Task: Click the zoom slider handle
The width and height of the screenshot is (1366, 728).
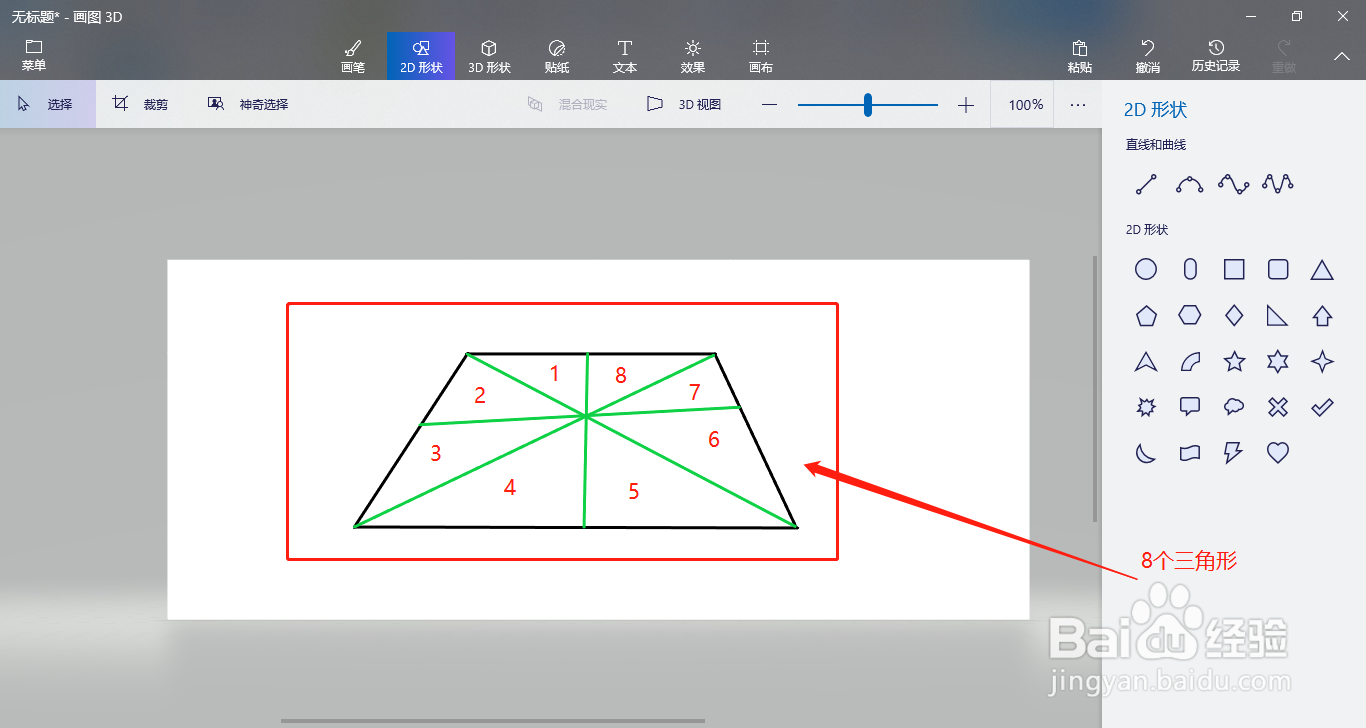Action: click(868, 105)
